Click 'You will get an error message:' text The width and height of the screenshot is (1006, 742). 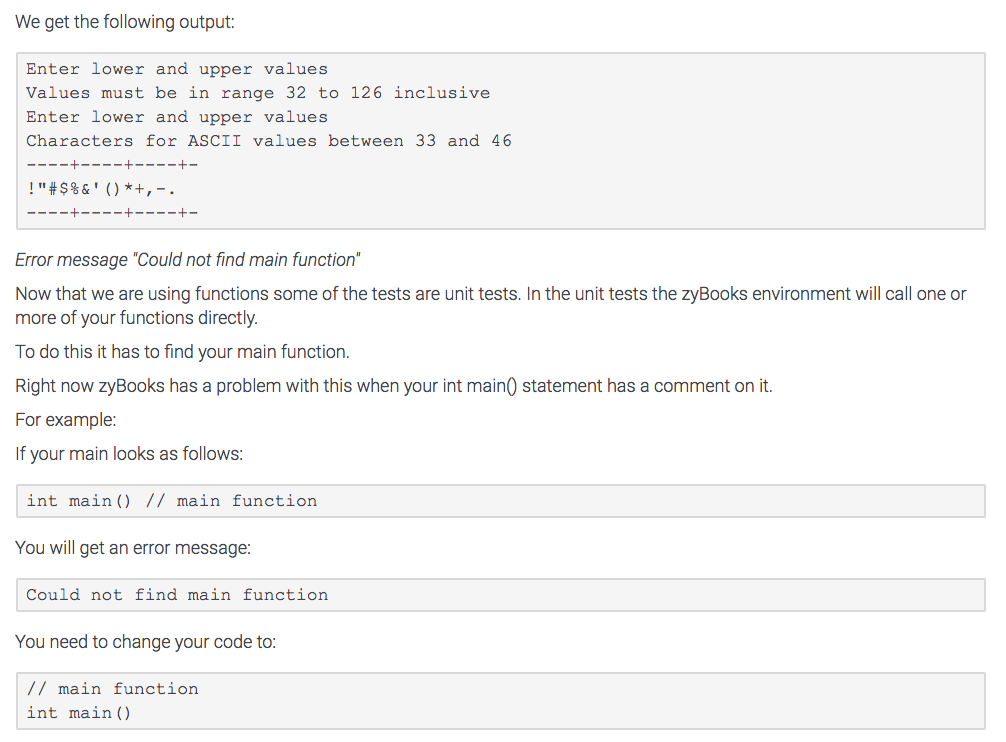tap(135, 547)
